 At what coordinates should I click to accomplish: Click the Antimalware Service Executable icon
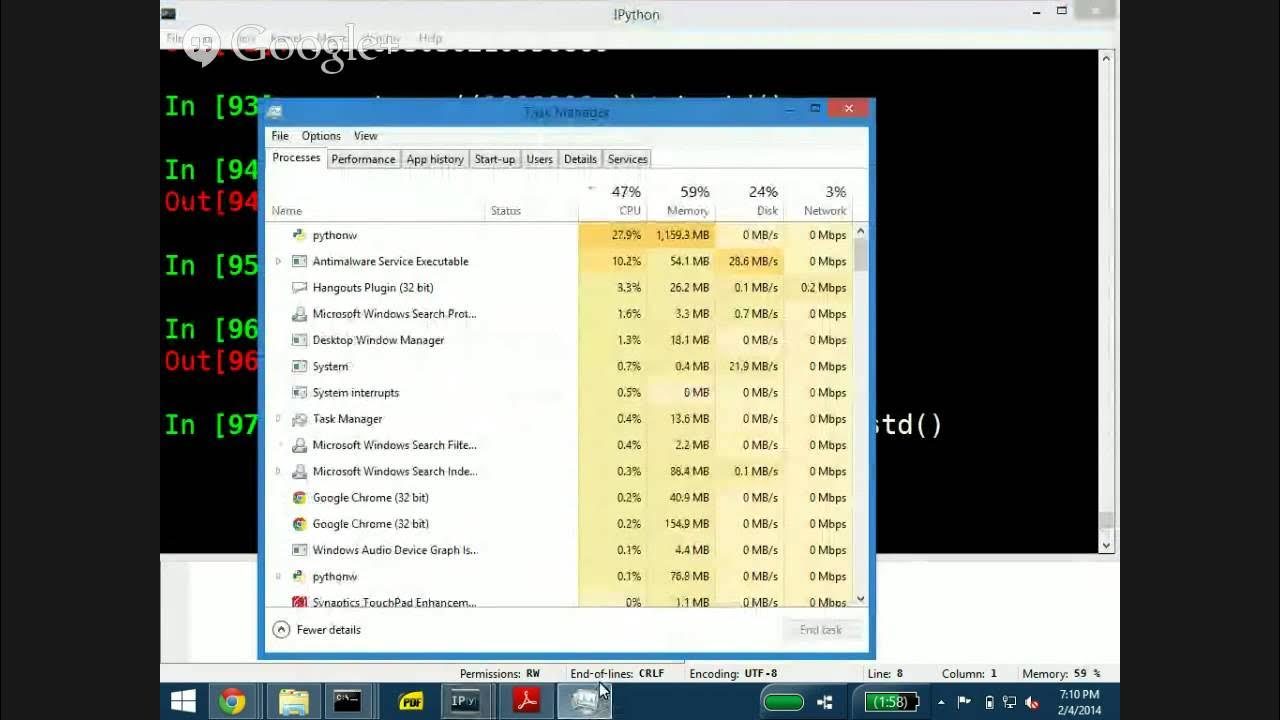[298, 261]
